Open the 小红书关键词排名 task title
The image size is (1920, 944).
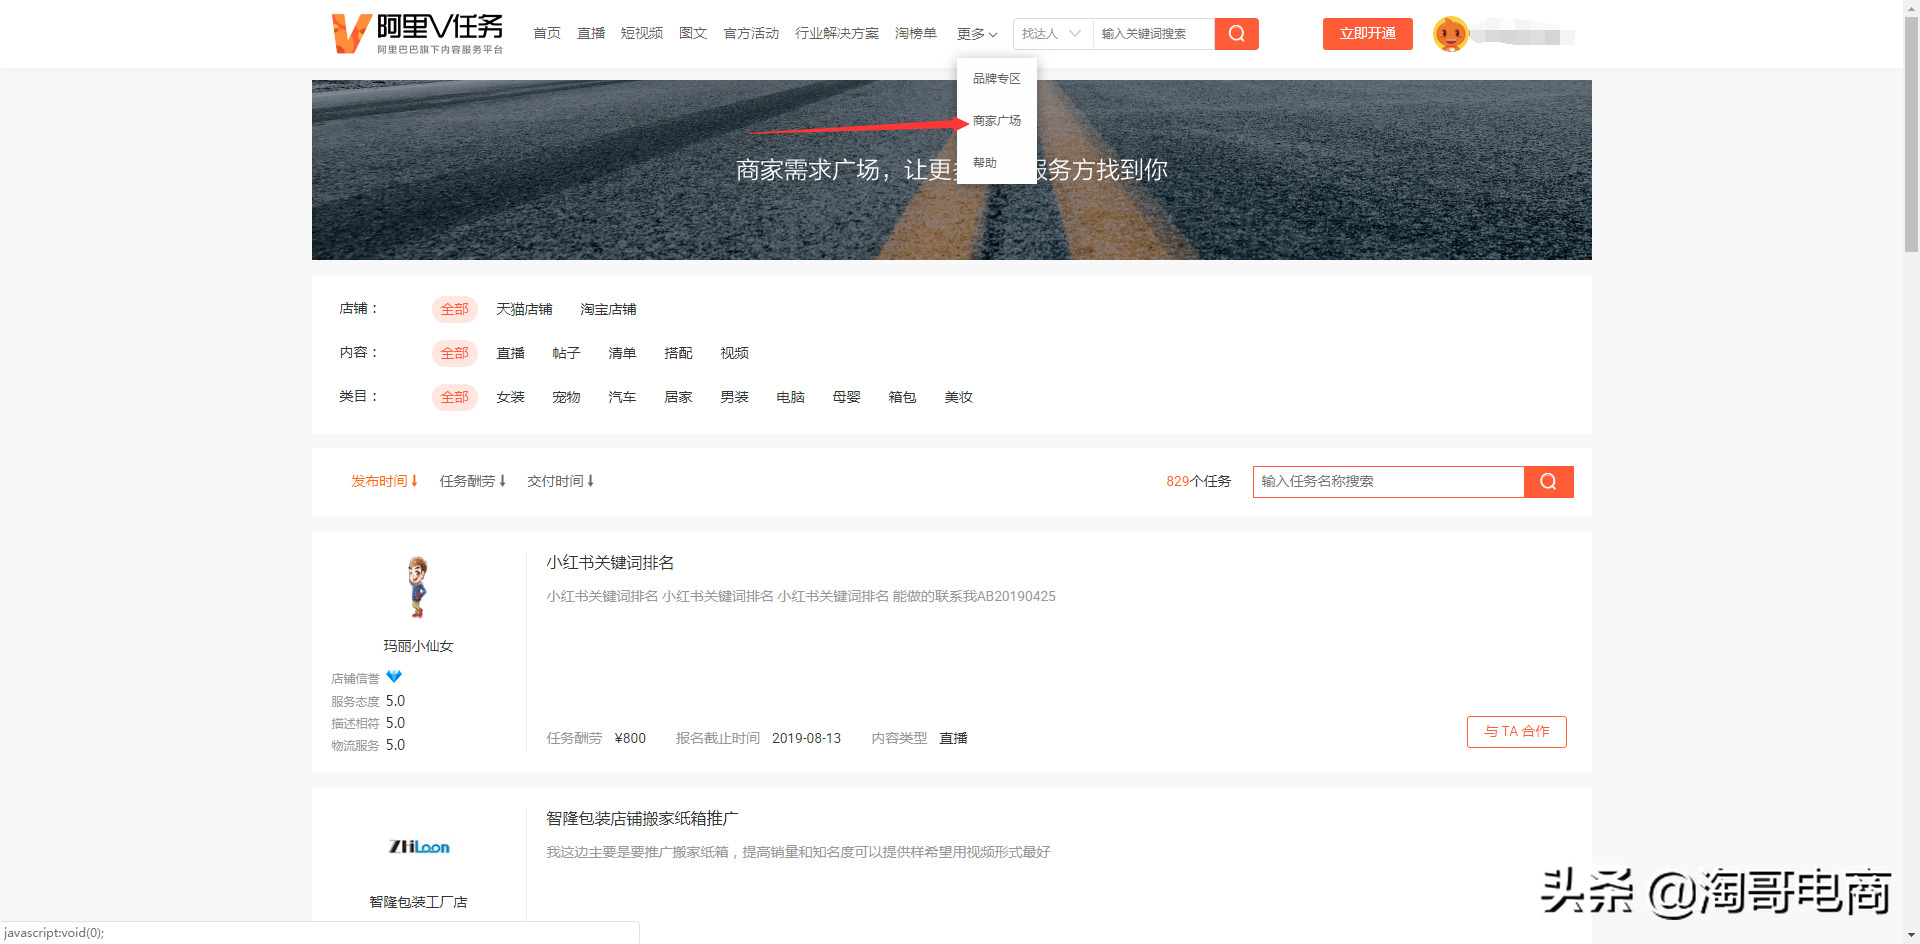[610, 564]
